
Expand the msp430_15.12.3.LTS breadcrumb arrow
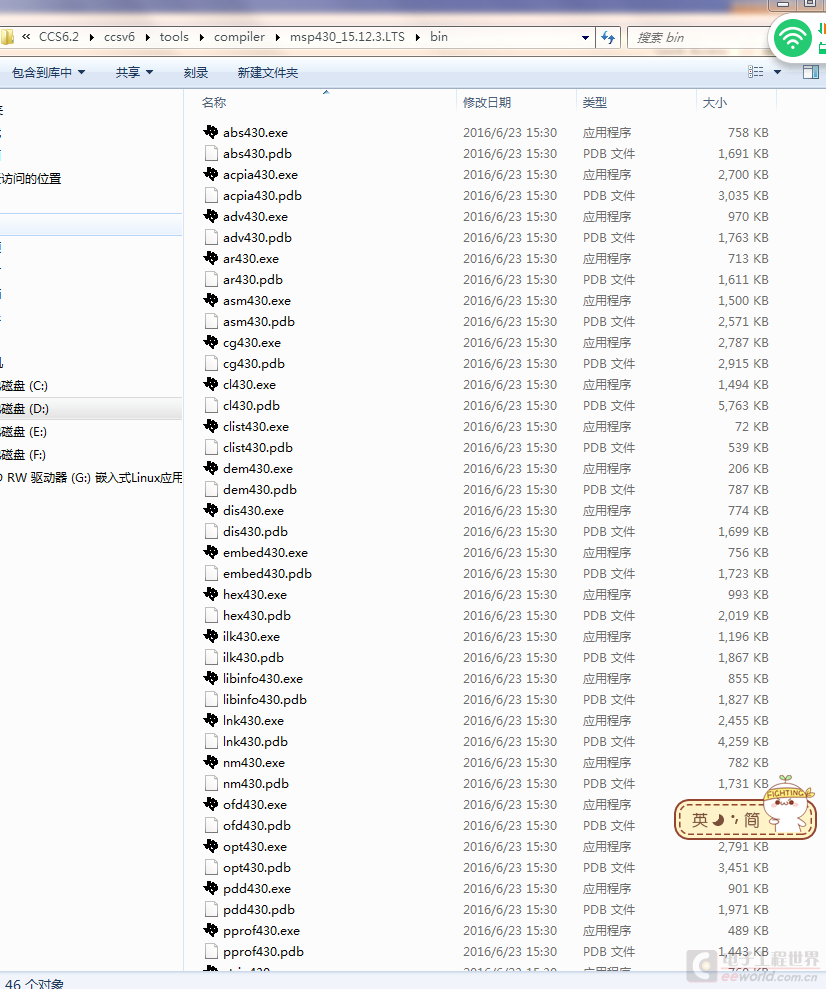[x=417, y=37]
